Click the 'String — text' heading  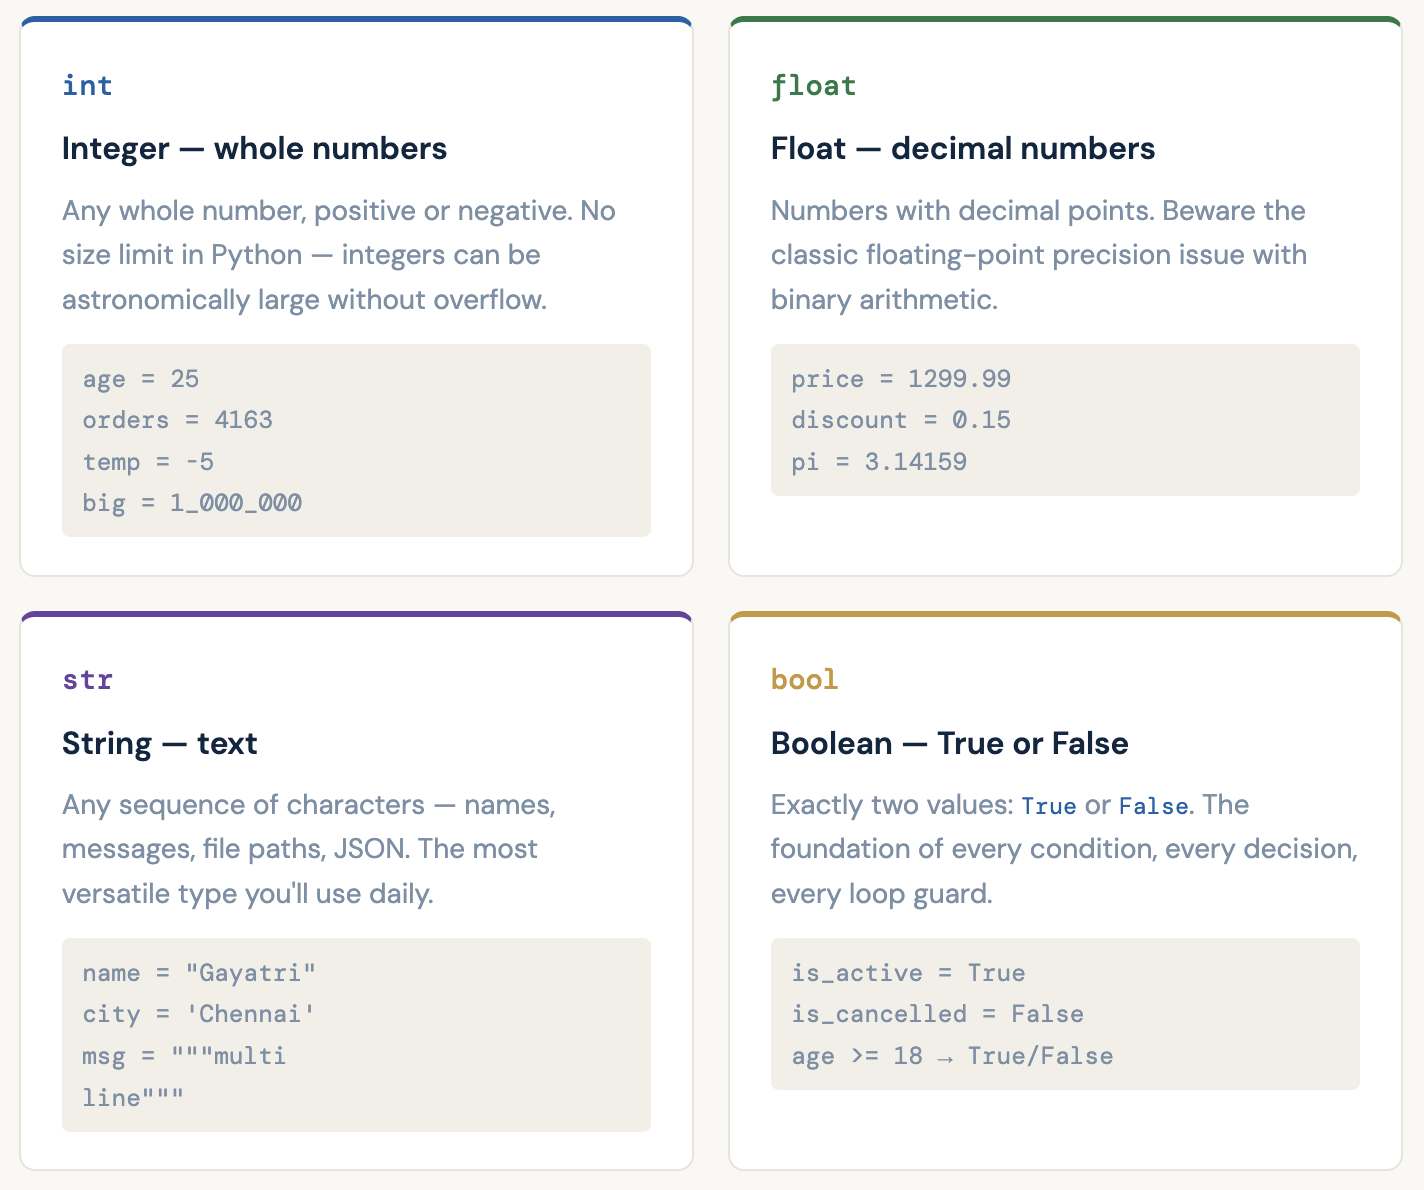[159, 743]
